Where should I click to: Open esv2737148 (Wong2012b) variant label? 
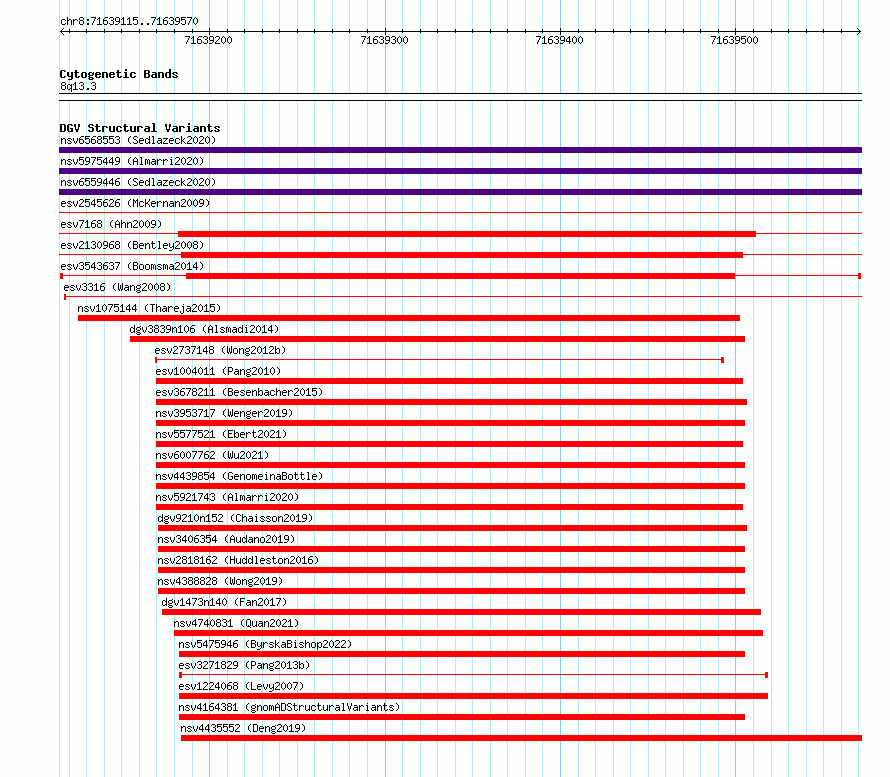[220, 350]
